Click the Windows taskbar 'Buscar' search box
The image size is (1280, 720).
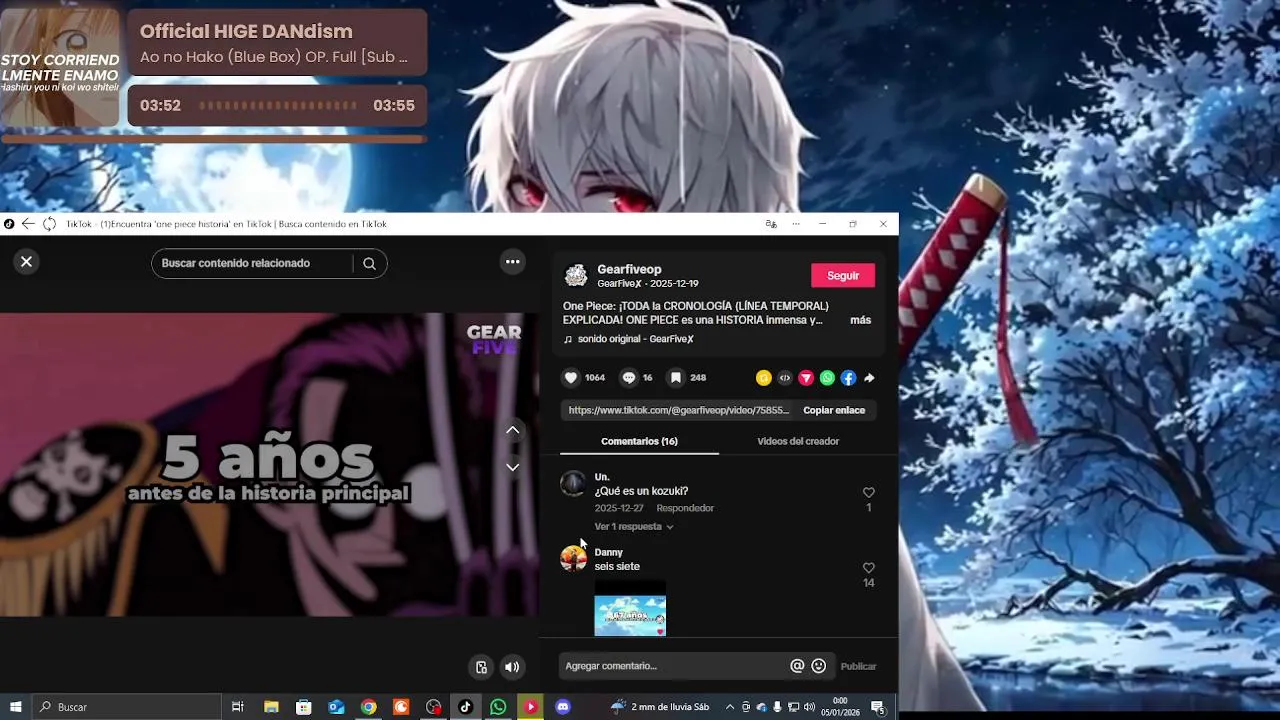[x=126, y=707]
